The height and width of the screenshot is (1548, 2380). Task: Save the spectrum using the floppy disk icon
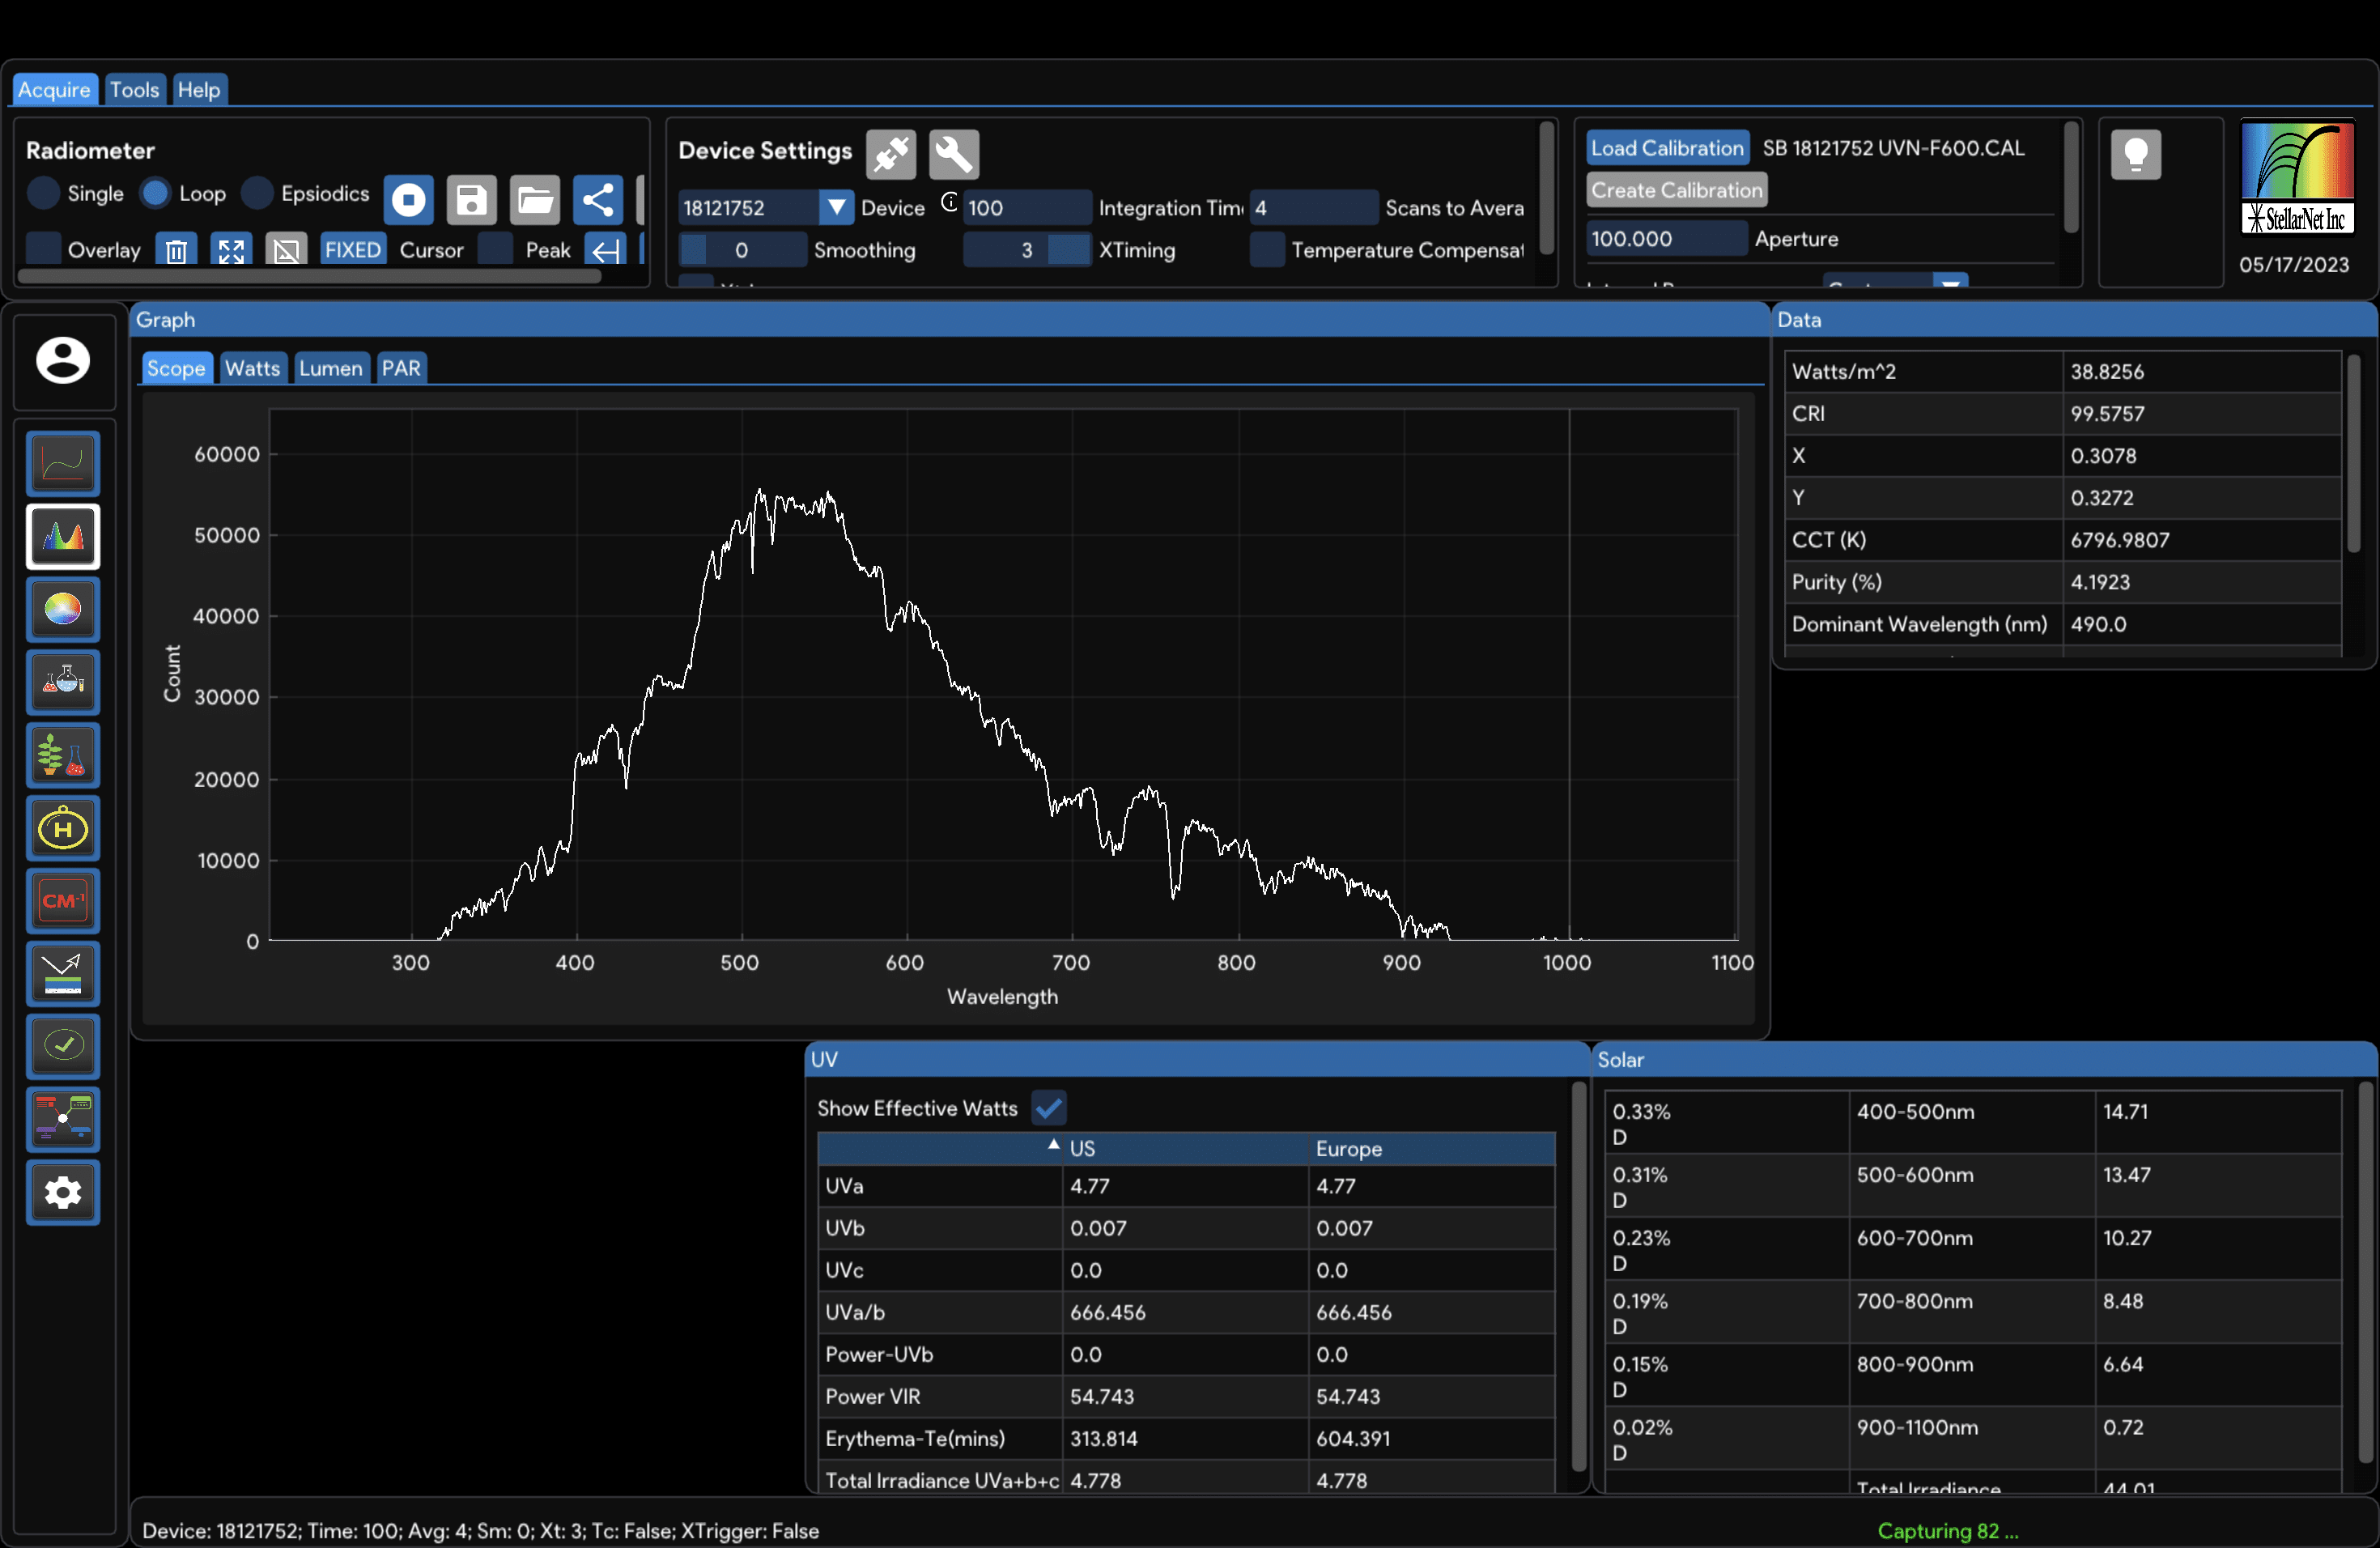[x=471, y=199]
